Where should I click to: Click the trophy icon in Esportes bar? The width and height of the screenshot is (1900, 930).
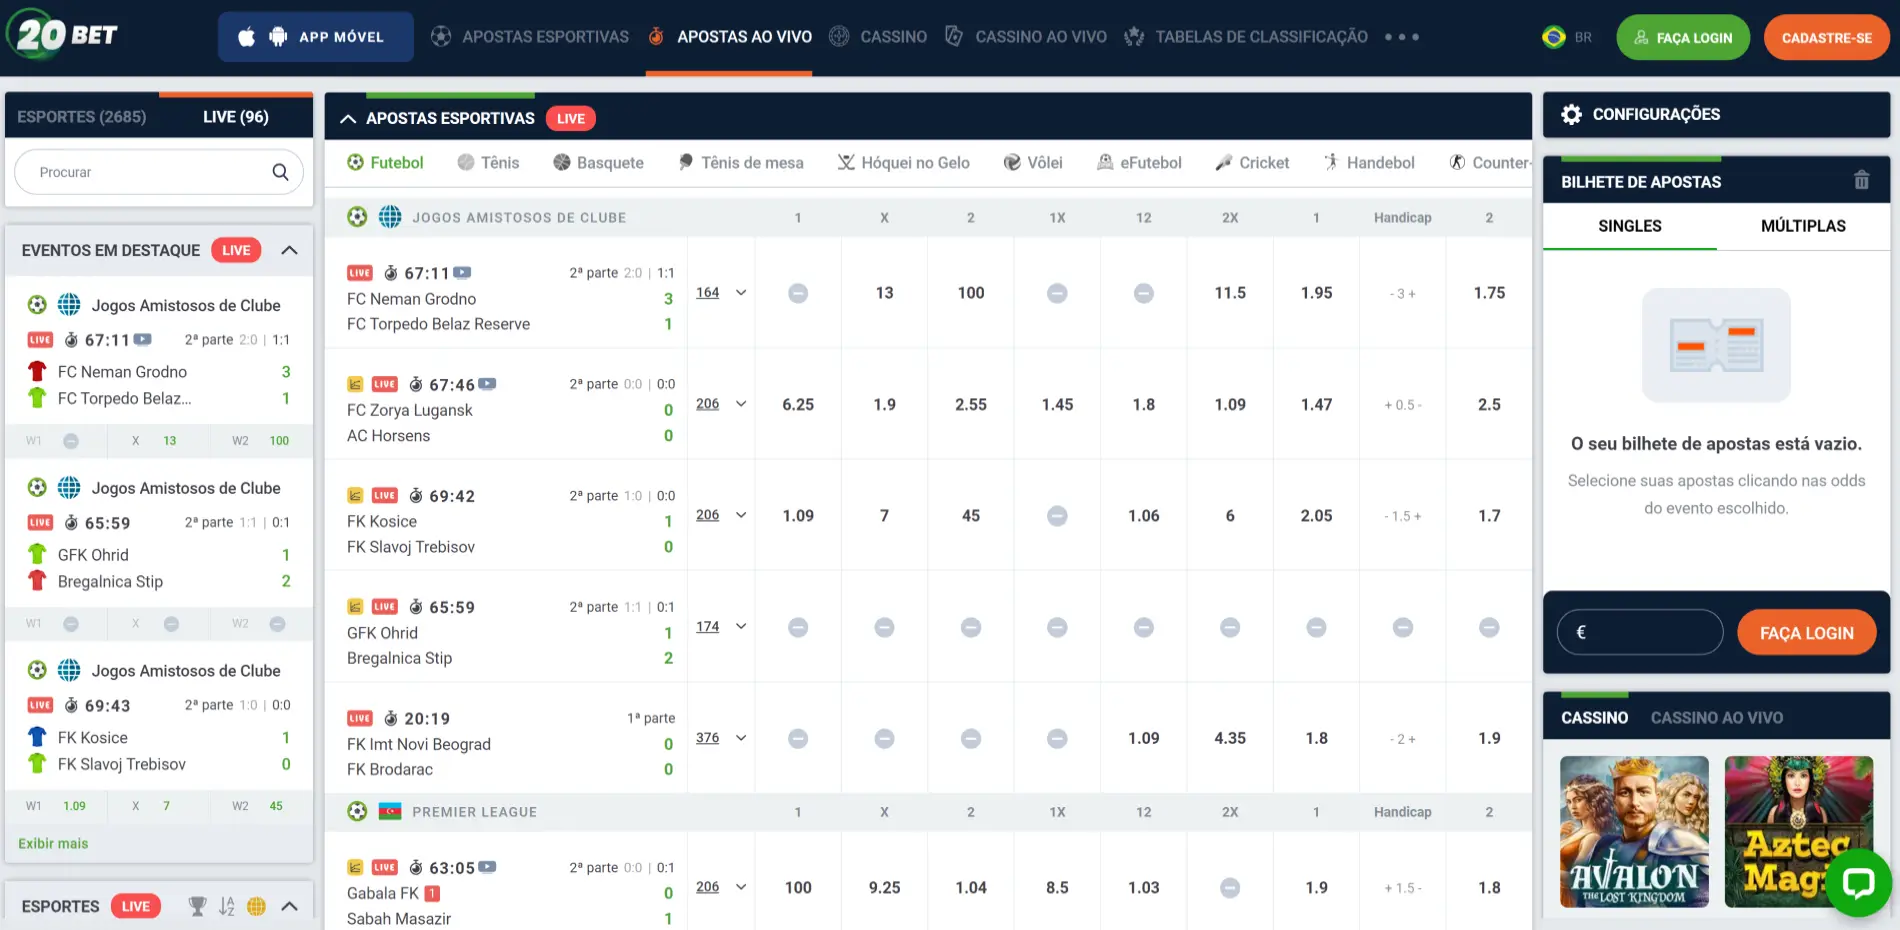click(x=197, y=906)
